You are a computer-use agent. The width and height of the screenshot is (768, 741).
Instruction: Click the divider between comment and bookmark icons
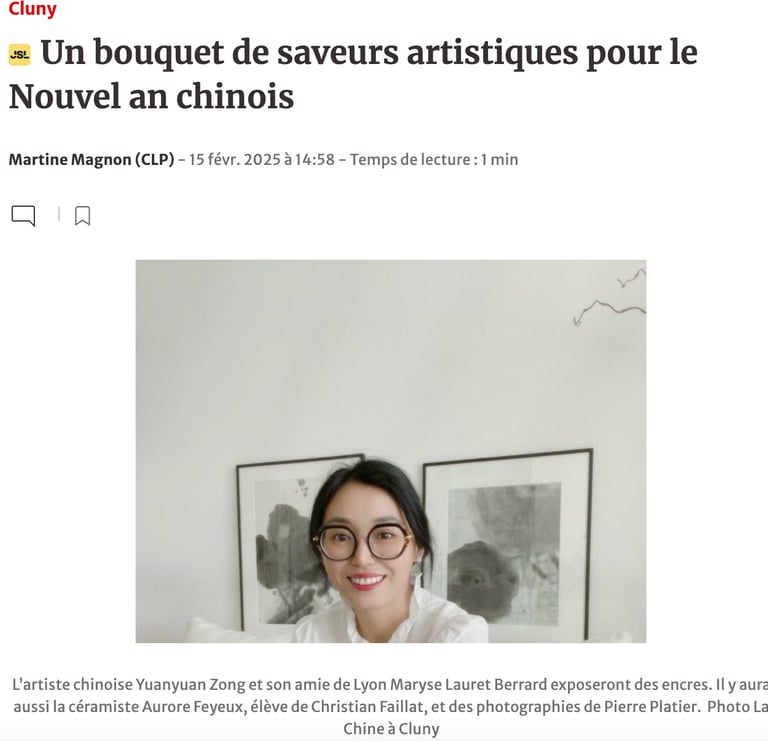point(59,215)
